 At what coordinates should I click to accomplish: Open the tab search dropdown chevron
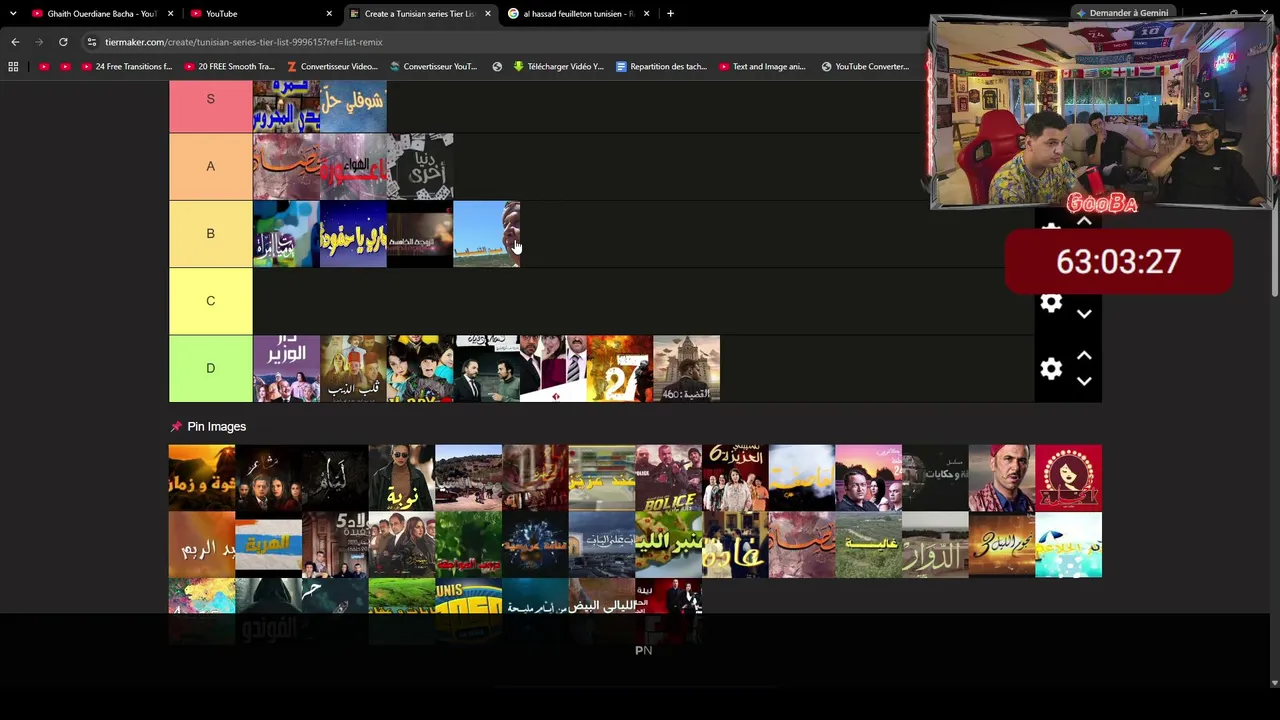(13, 14)
